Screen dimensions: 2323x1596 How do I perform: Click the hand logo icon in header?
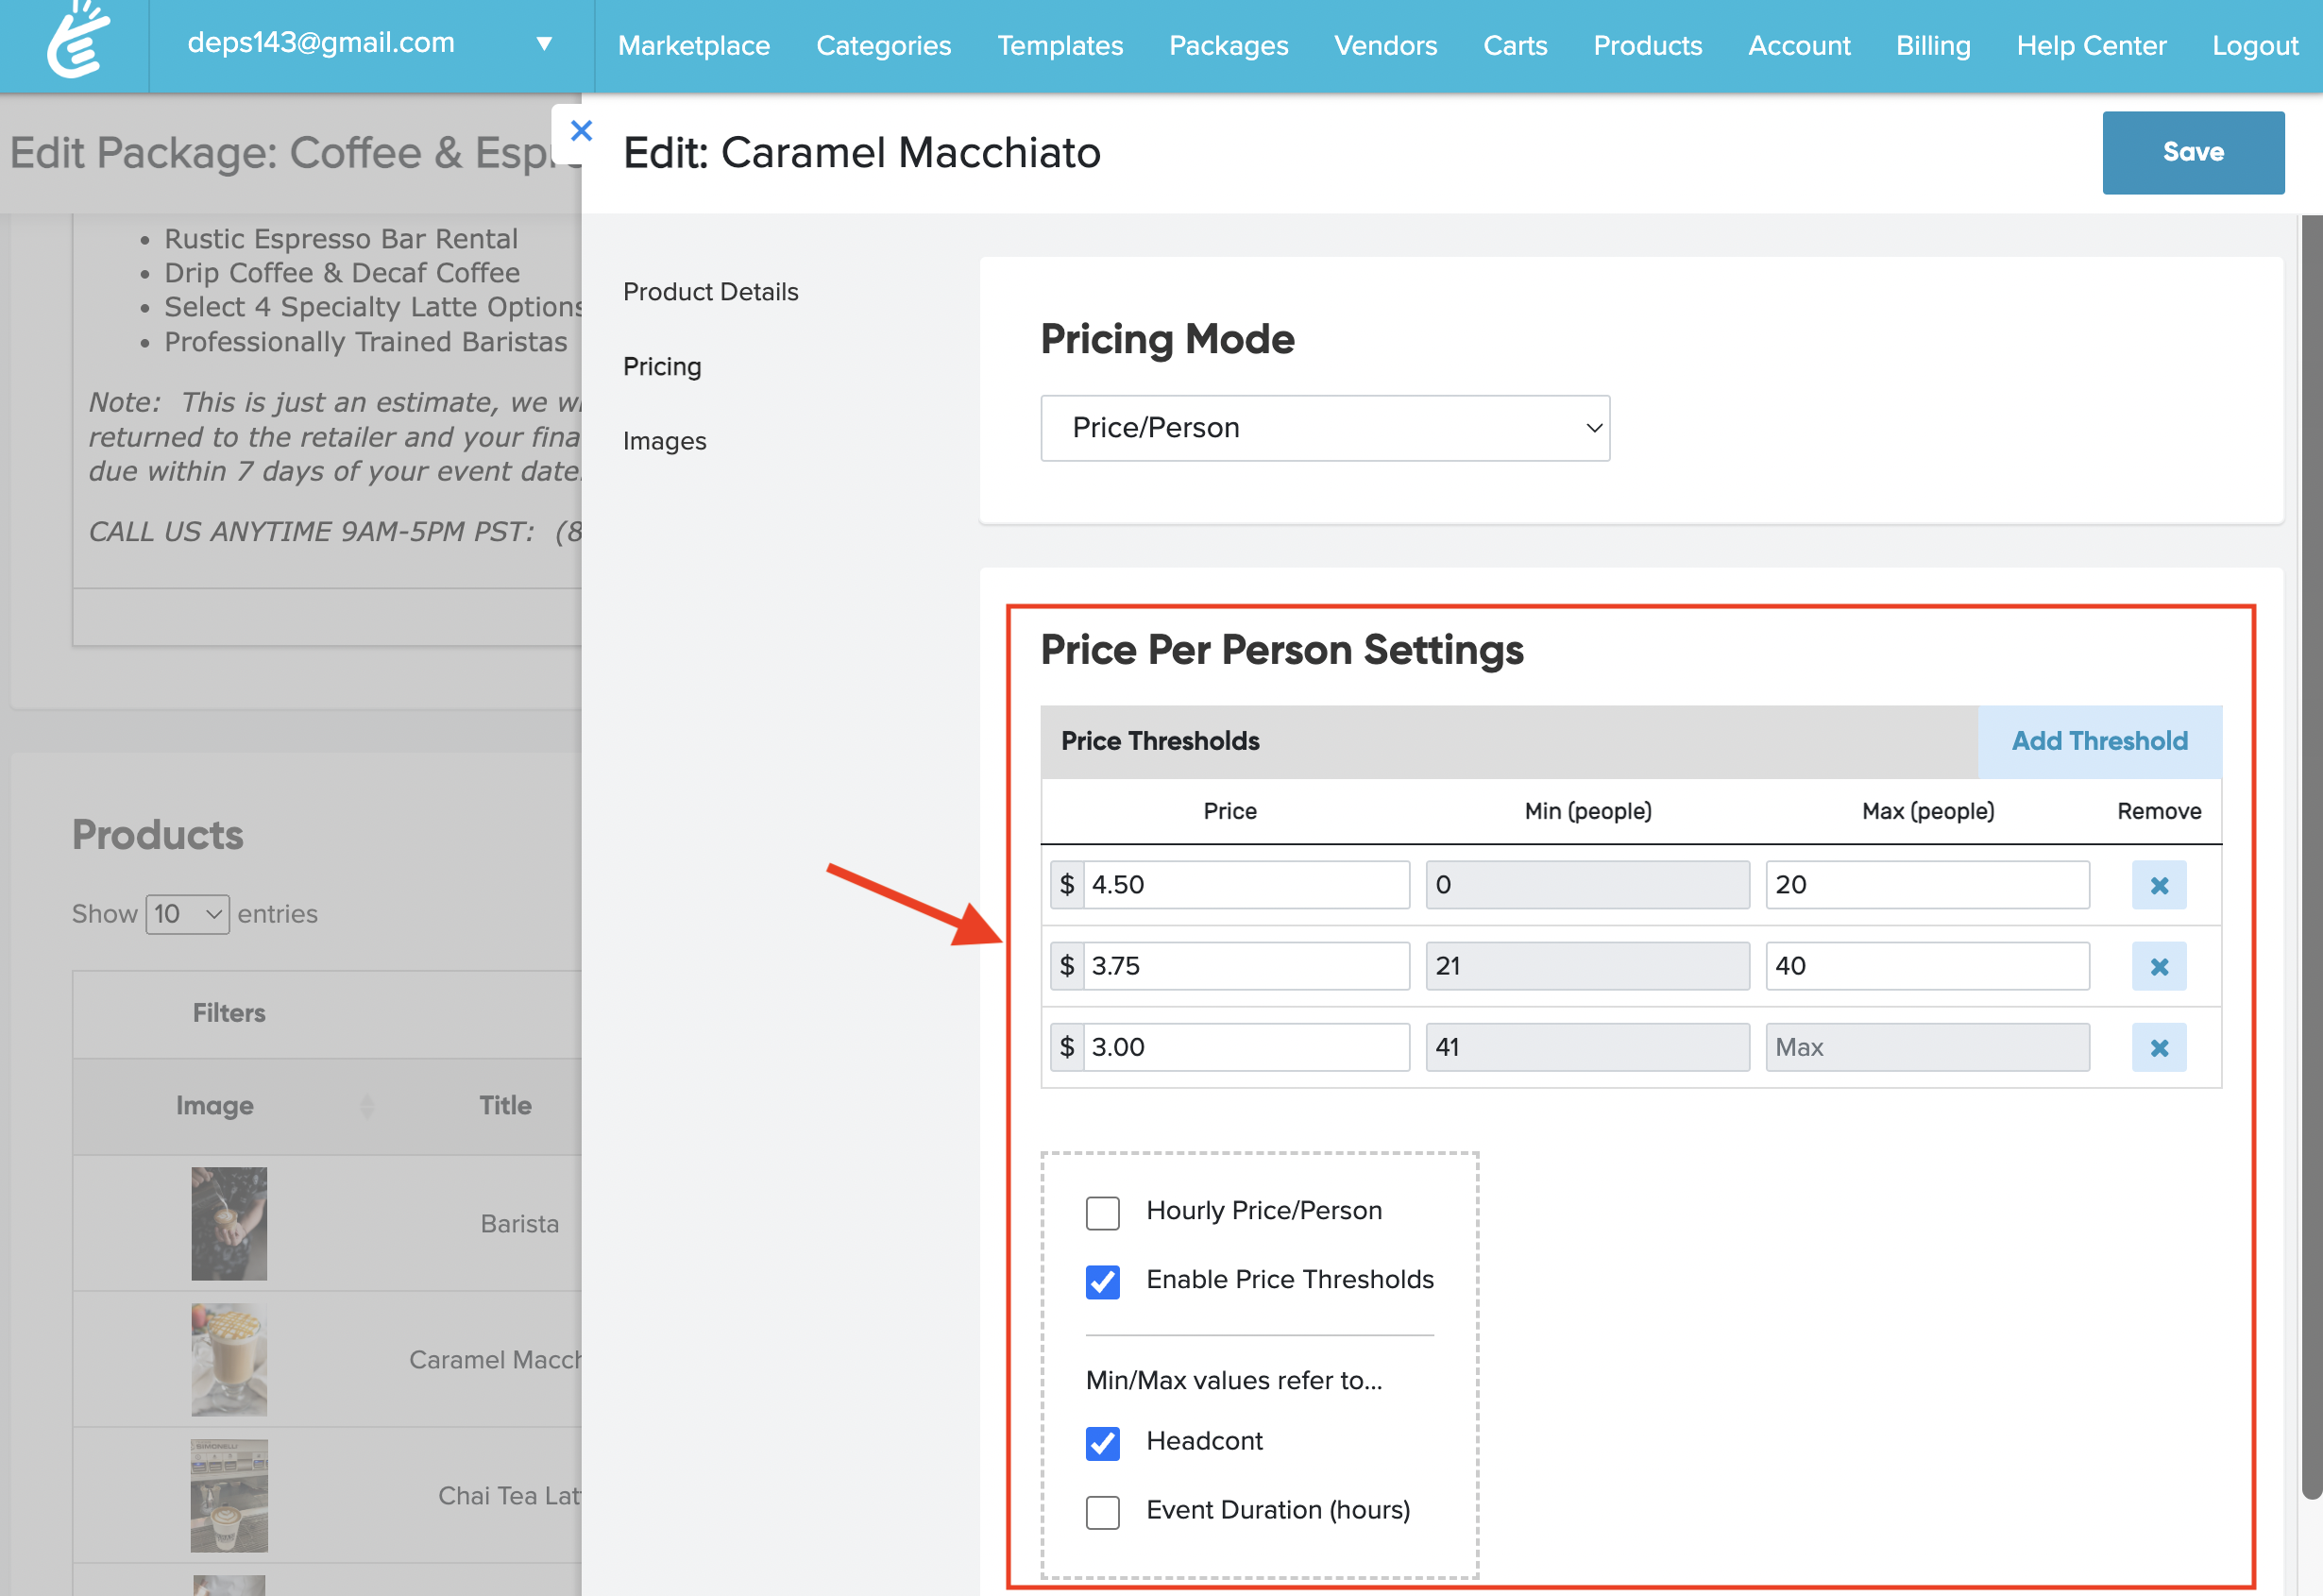tap(78, 42)
